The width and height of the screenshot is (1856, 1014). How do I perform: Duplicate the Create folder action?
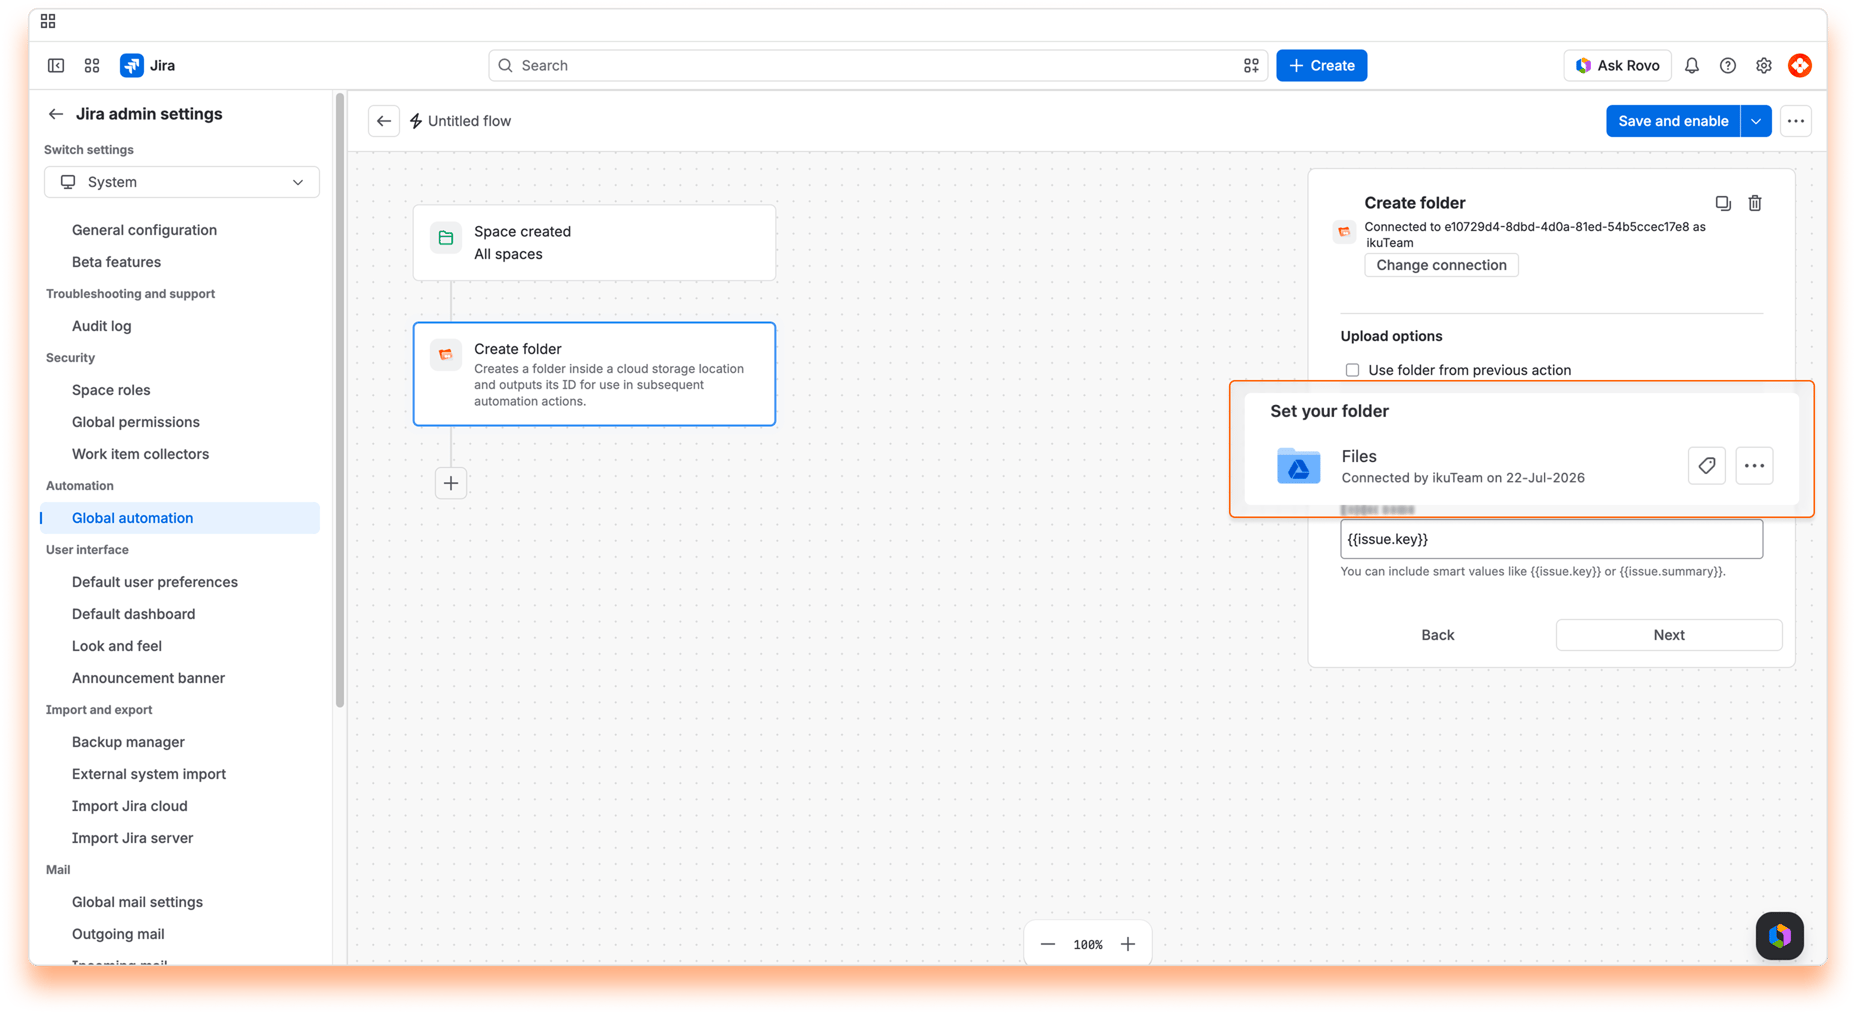[x=1722, y=203]
